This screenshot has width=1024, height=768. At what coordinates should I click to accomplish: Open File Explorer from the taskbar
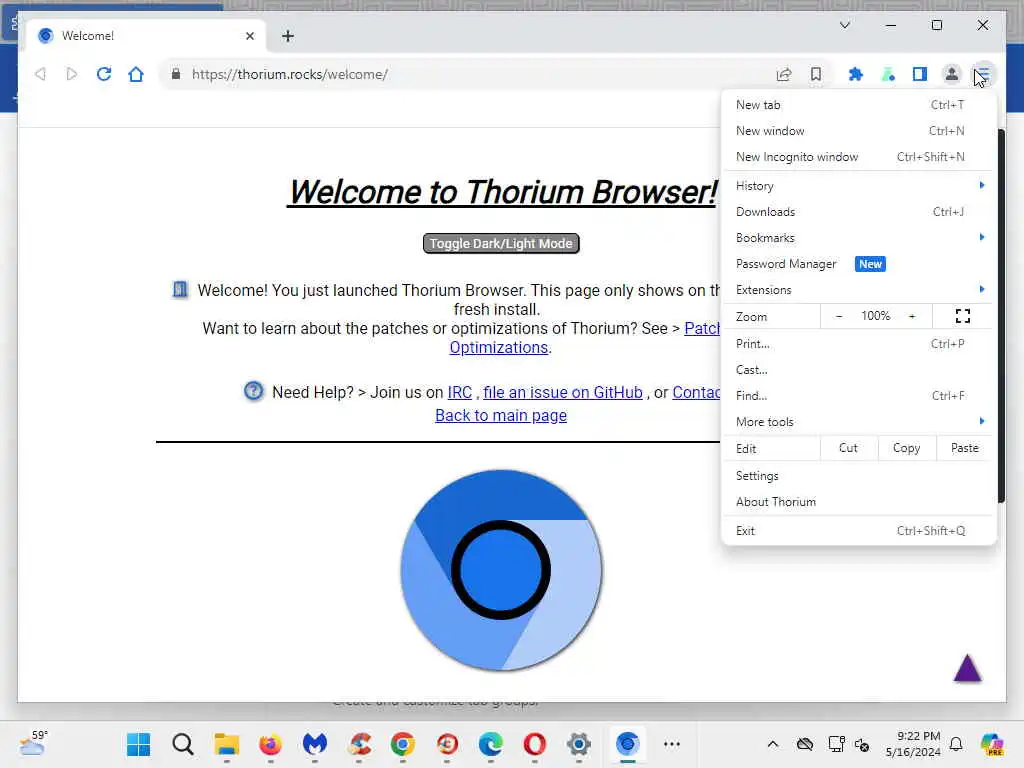tap(227, 744)
